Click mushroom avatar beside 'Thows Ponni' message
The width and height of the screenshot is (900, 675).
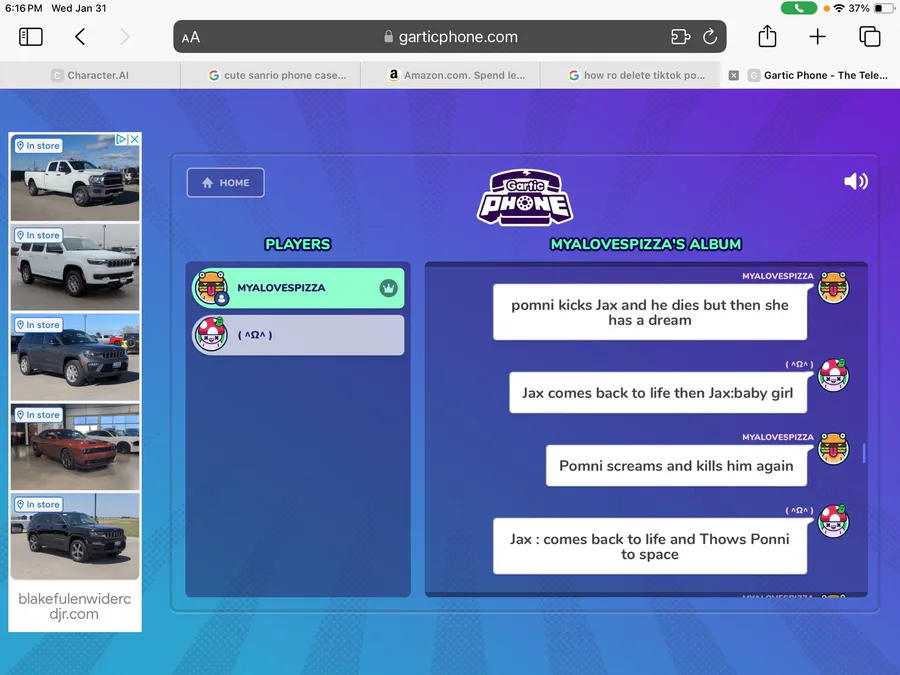coord(833,521)
